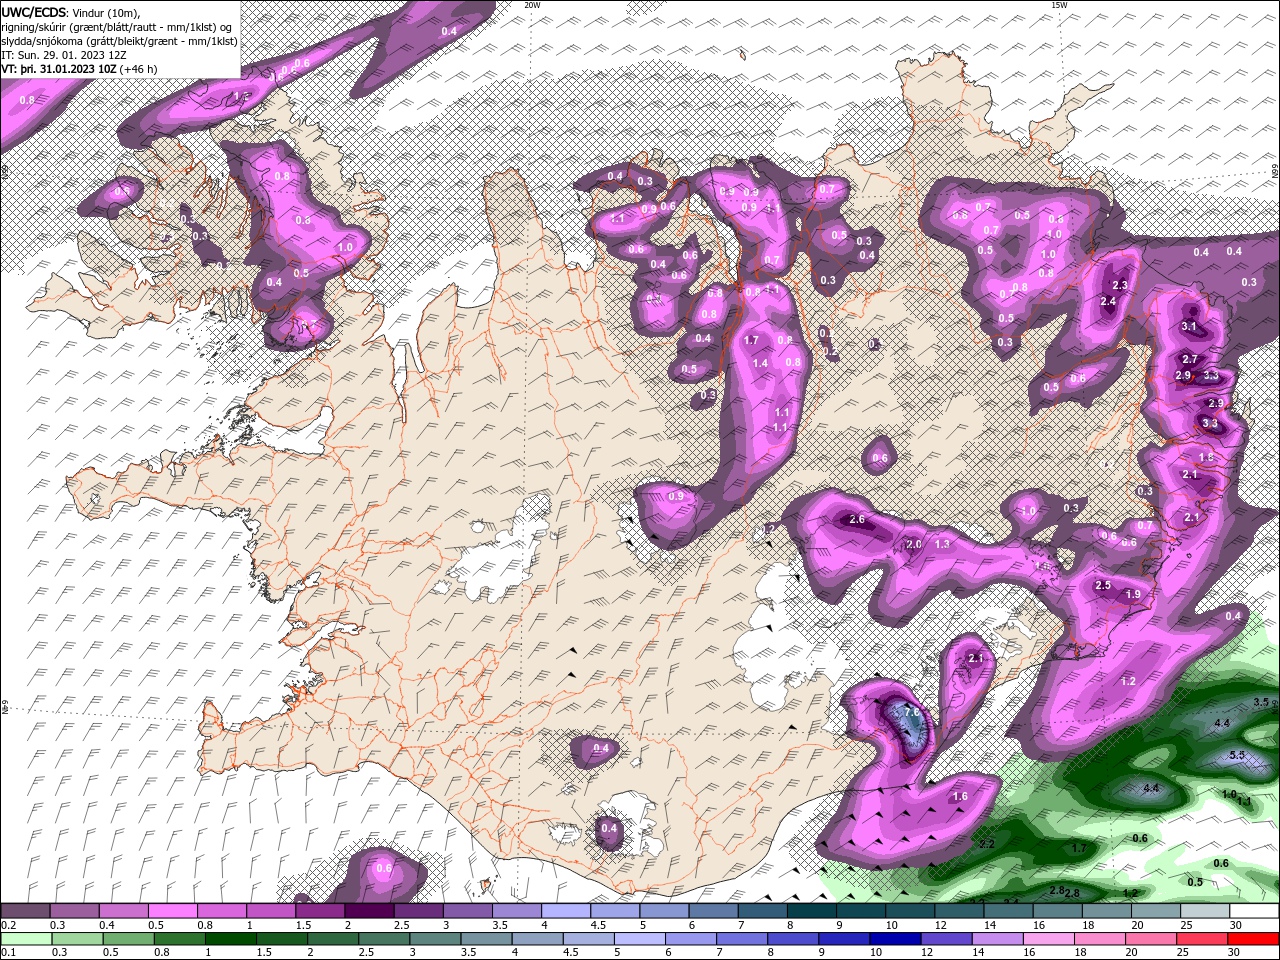Click the 15W longitude label
This screenshot has width=1280, height=960.
1059,5
